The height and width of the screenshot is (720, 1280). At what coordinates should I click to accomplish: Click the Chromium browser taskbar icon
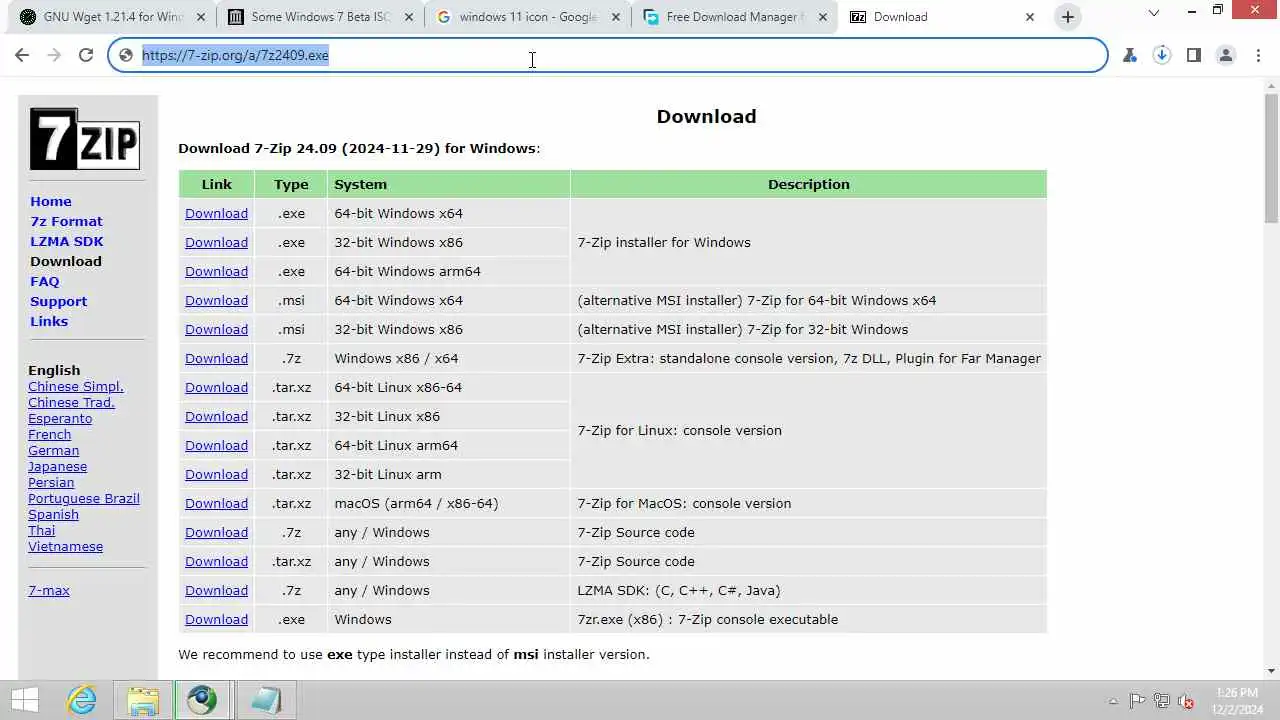click(x=202, y=700)
